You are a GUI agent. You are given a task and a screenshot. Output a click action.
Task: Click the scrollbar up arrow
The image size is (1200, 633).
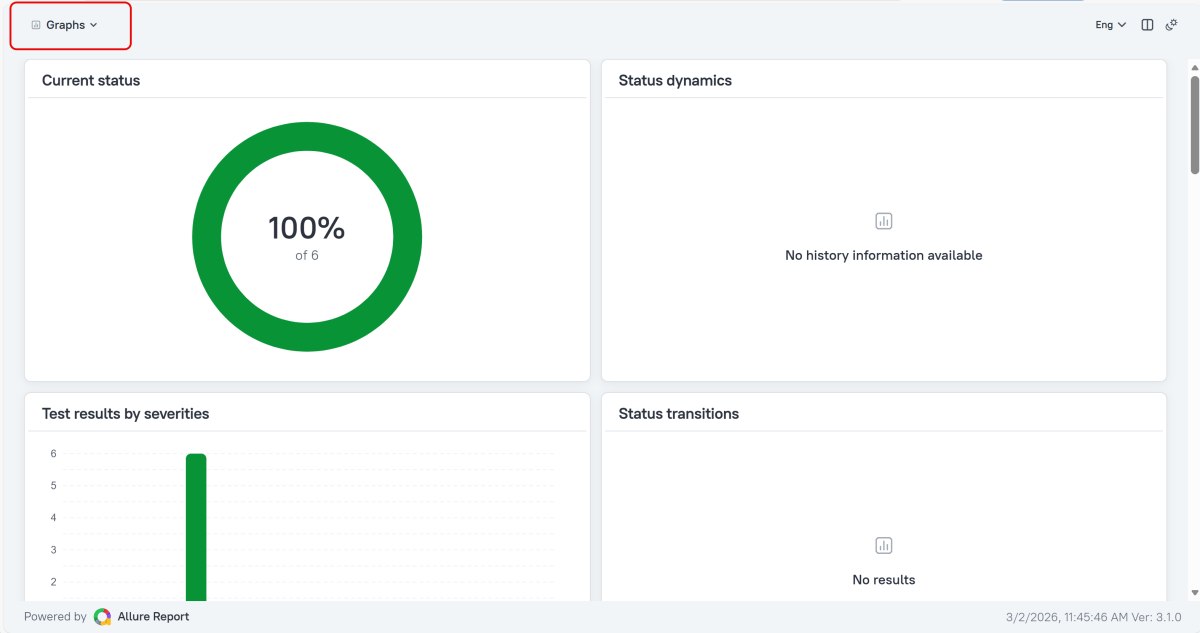pyautogui.click(x=1194, y=66)
